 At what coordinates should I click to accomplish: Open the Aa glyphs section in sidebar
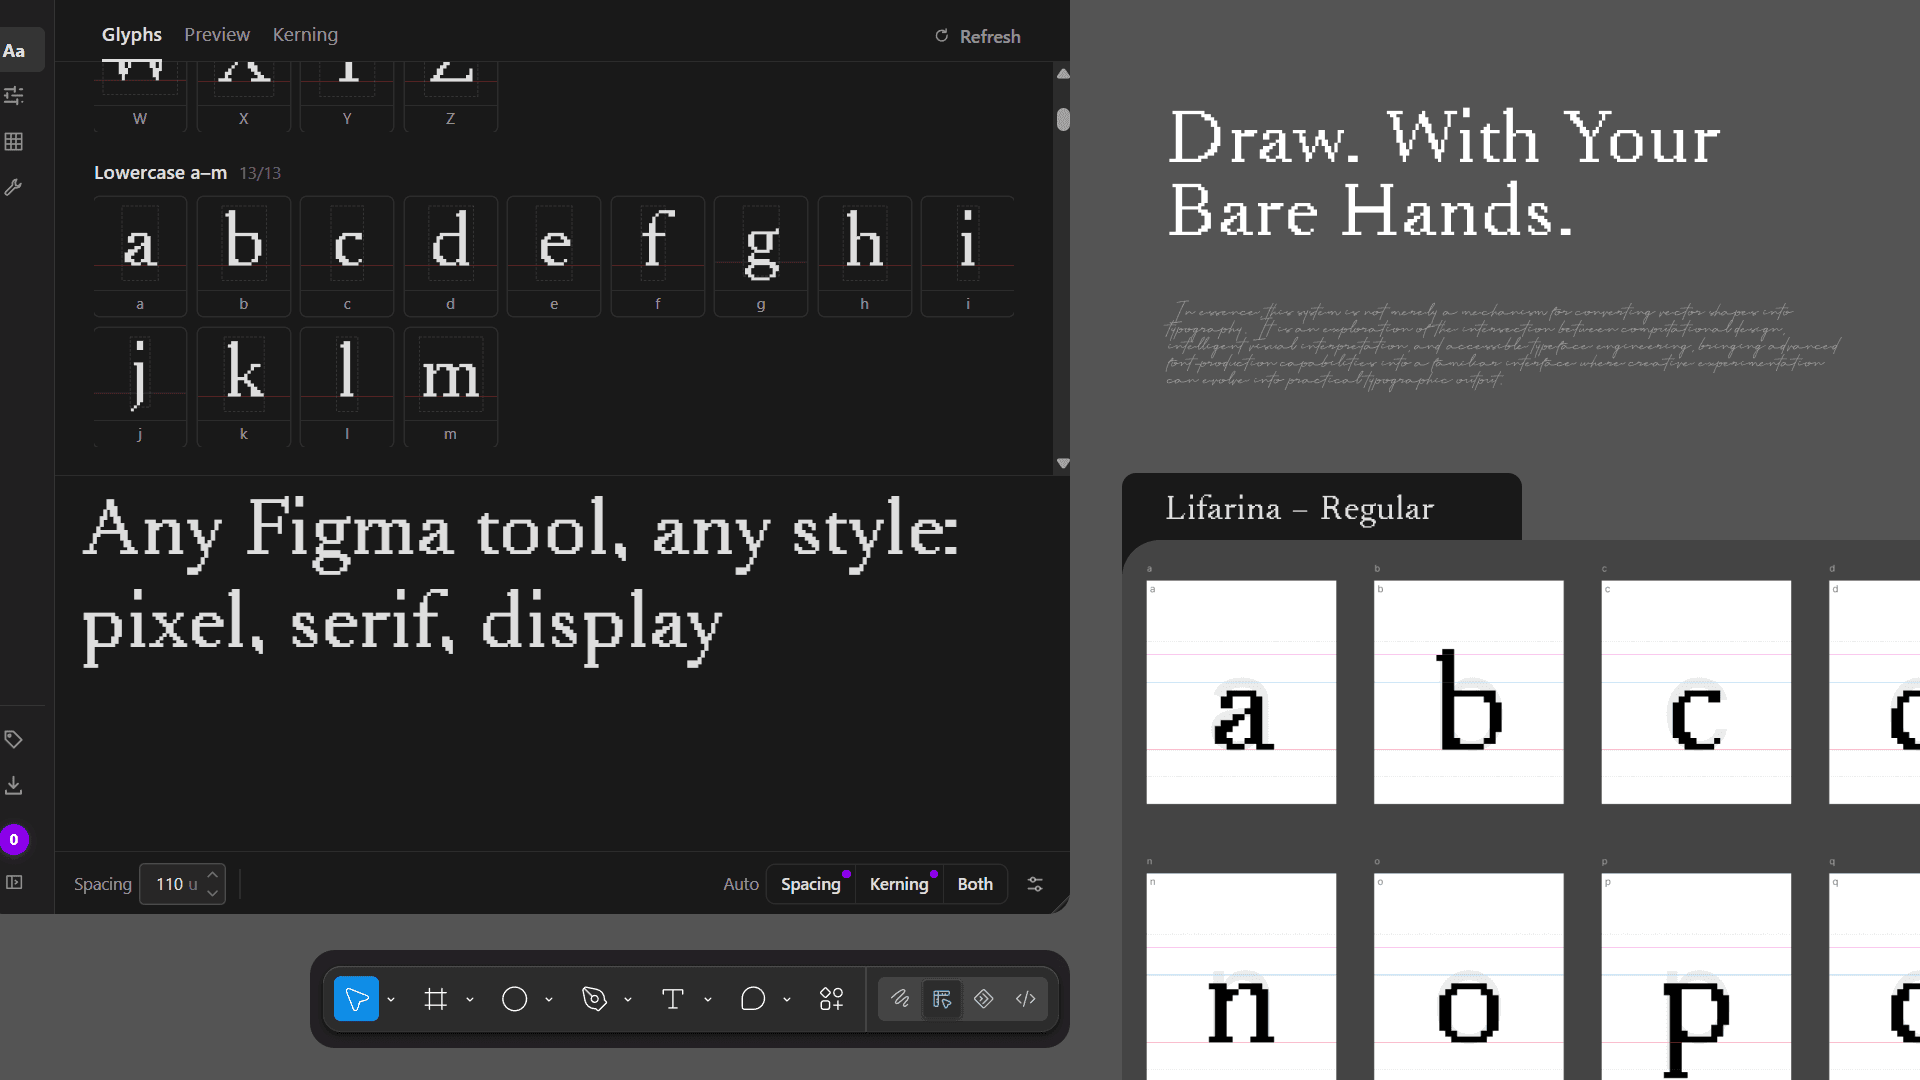pos(15,51)
